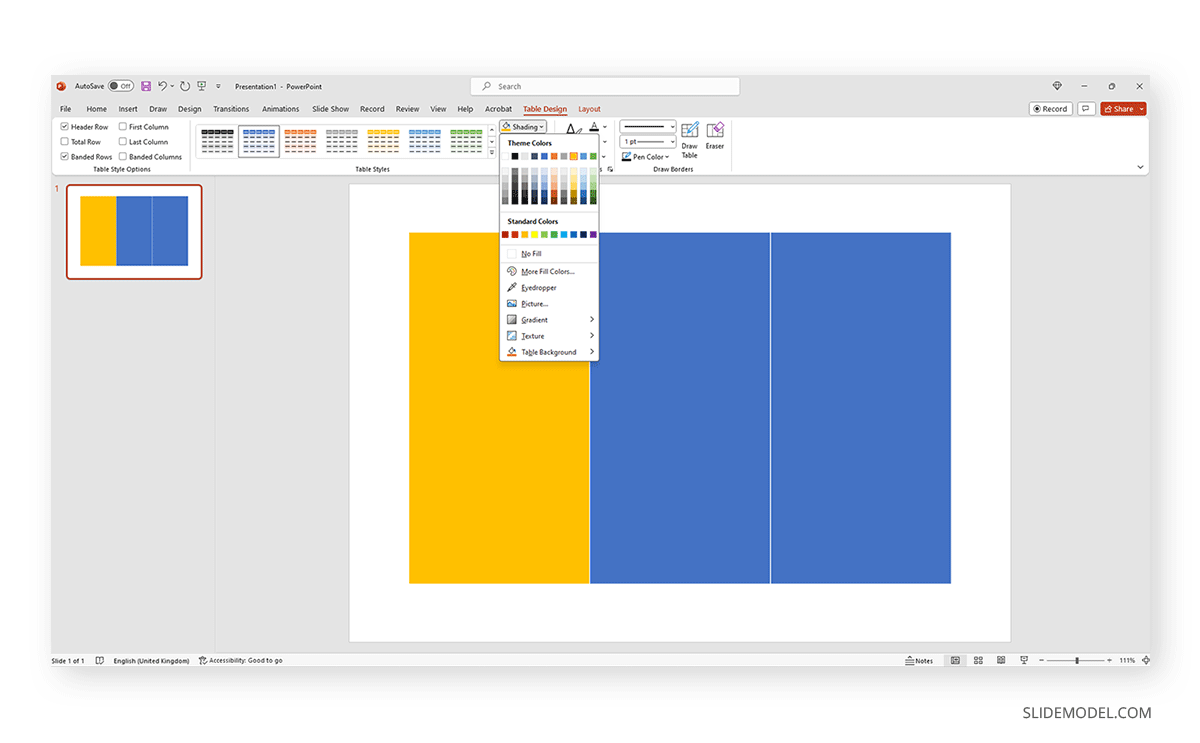Switch to the Insert tab
The image size is (1200, 743).
(x=128, y=109)
